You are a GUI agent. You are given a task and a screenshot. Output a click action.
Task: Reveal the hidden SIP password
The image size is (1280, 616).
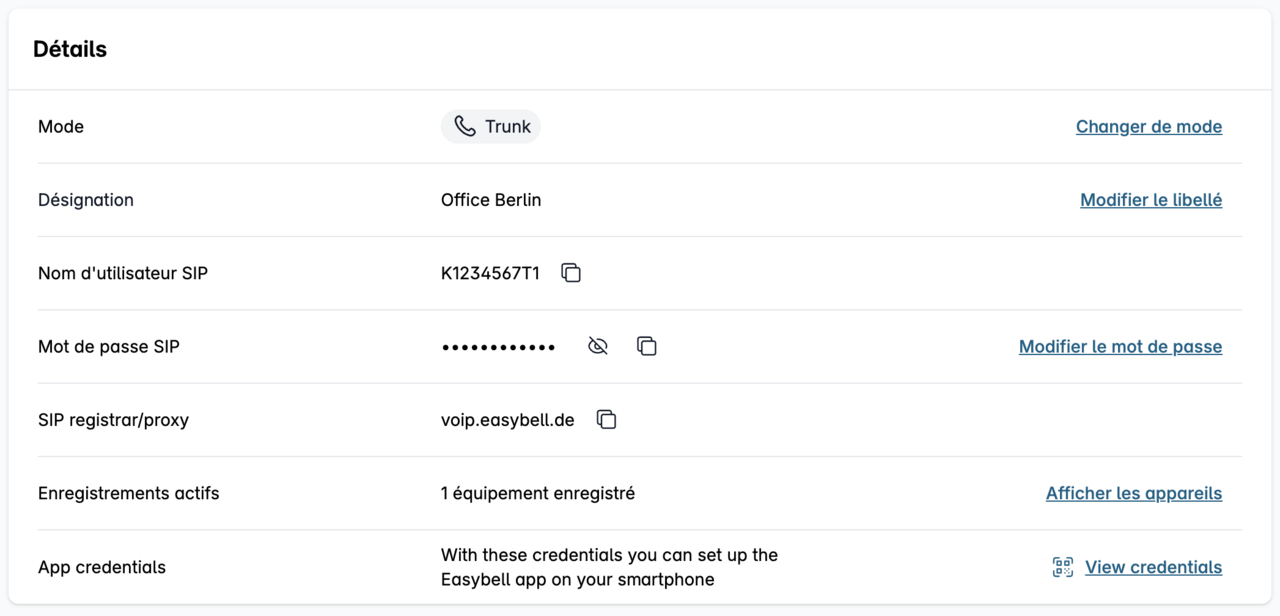coord(598,346)
